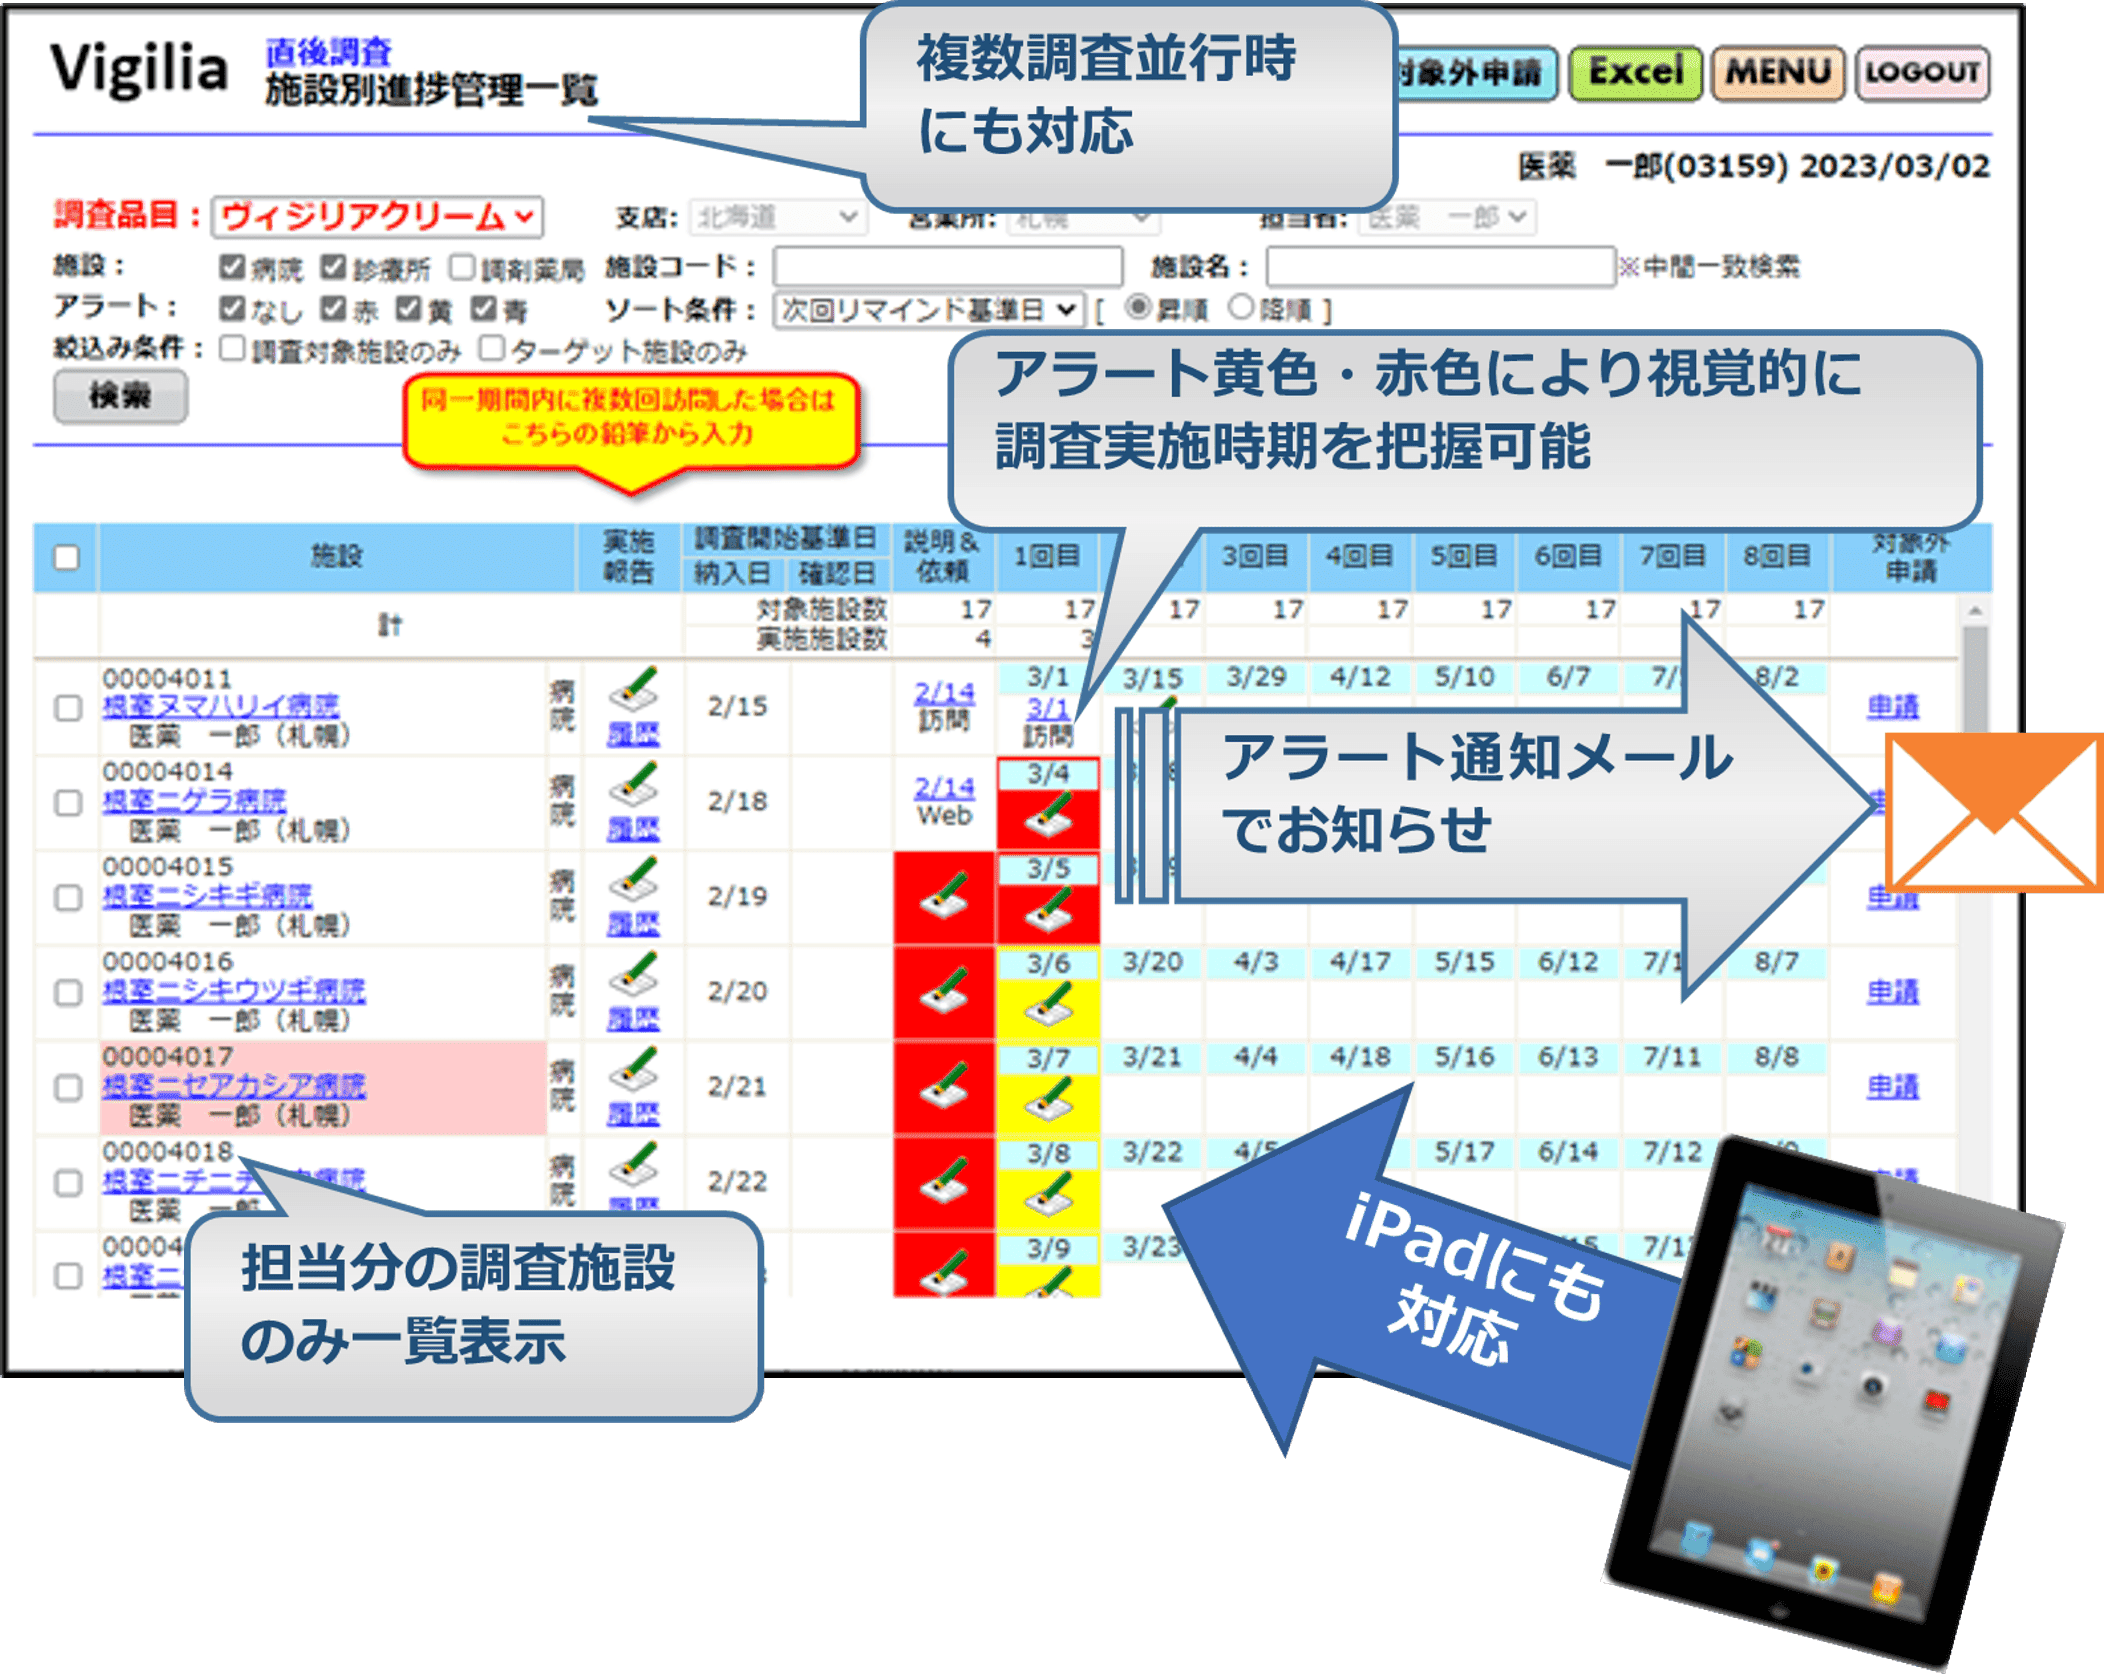Open report pencil for facility 00004014

click(x=633, y=785)
